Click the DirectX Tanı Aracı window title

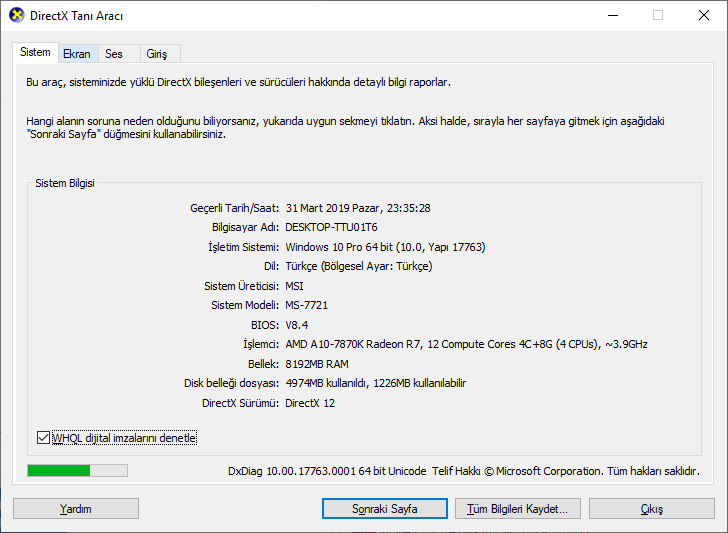point(77,16)
